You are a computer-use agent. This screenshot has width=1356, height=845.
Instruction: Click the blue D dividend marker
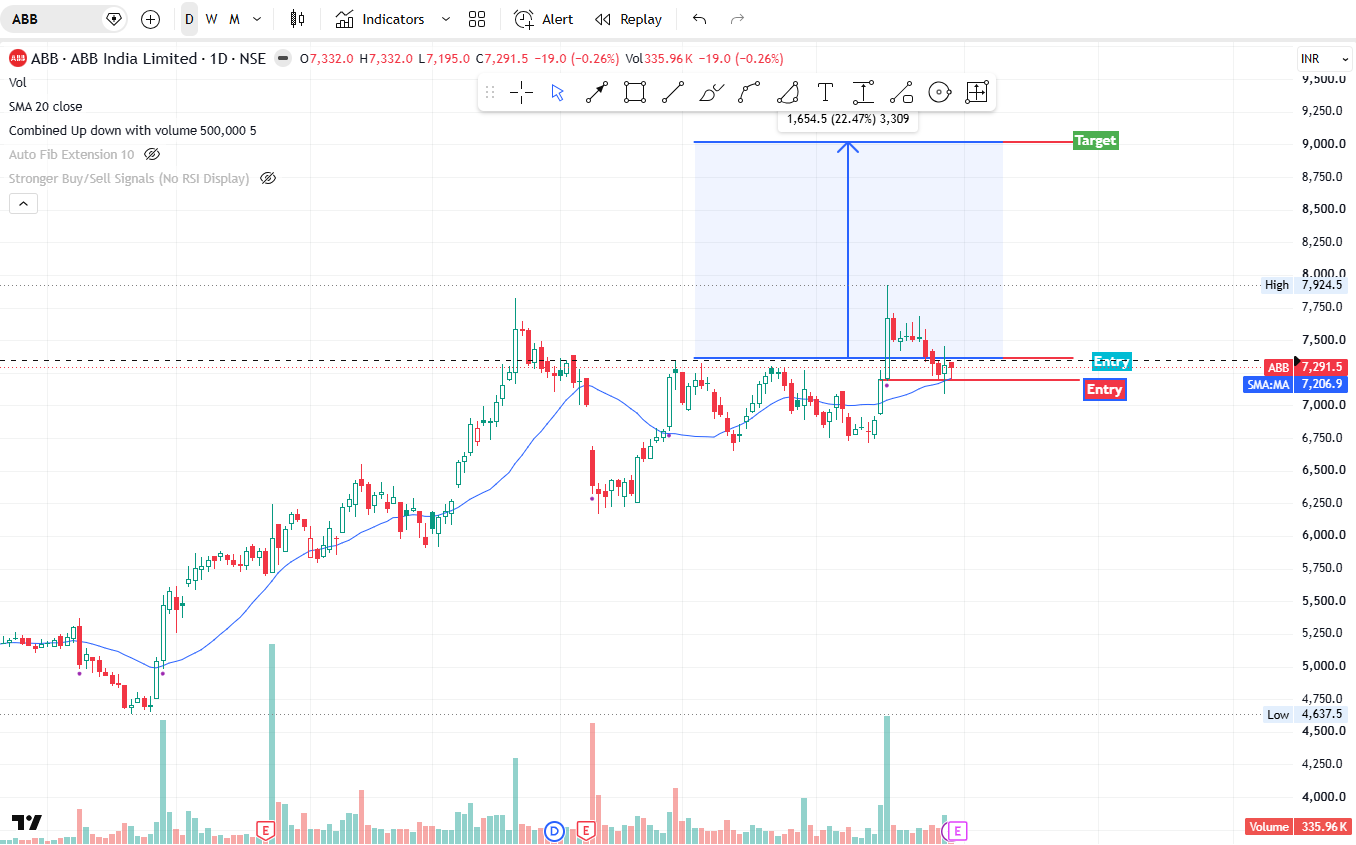coord(556,830)
